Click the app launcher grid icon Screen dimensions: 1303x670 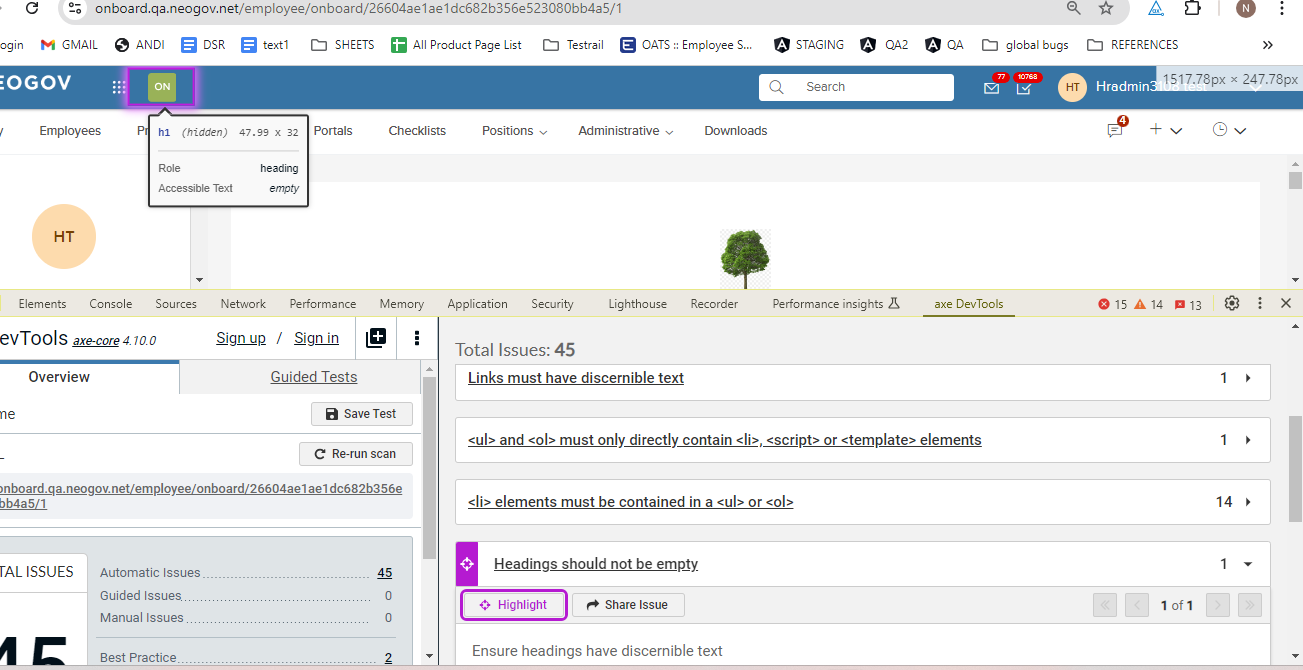point(119,87)
